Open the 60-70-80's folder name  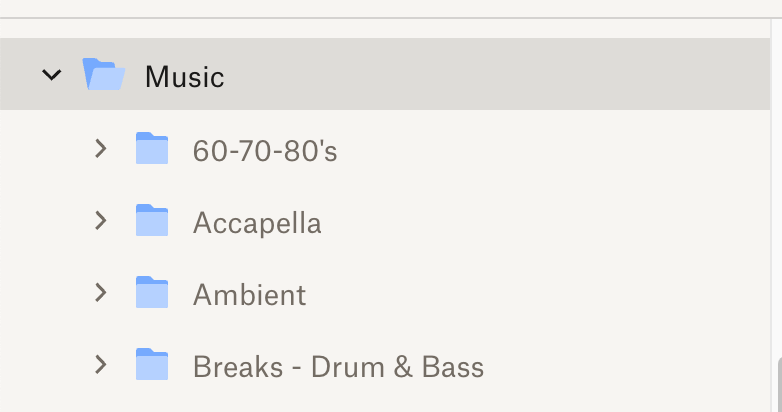pyautogui.click(x=265, y=151)
